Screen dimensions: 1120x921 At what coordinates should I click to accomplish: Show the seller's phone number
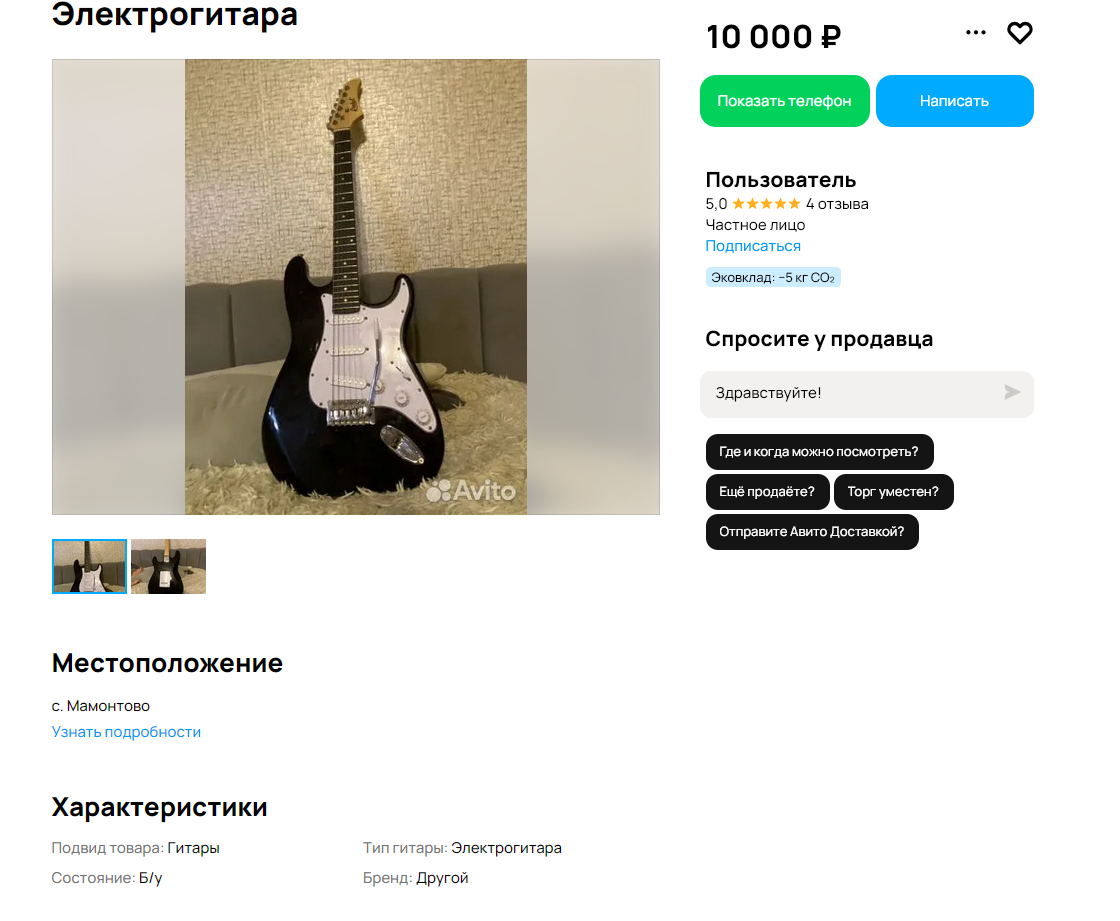coord(784,101)
